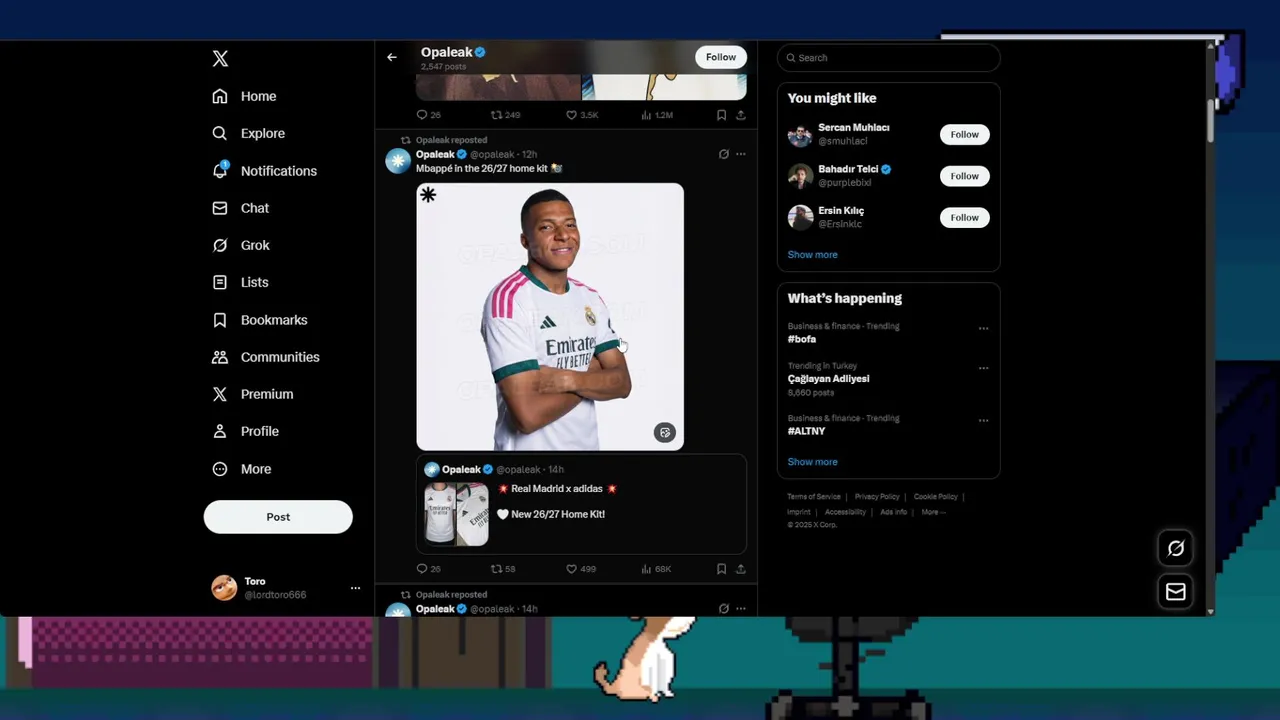Click the X logo icon in the sidebar

click(220, 59)
